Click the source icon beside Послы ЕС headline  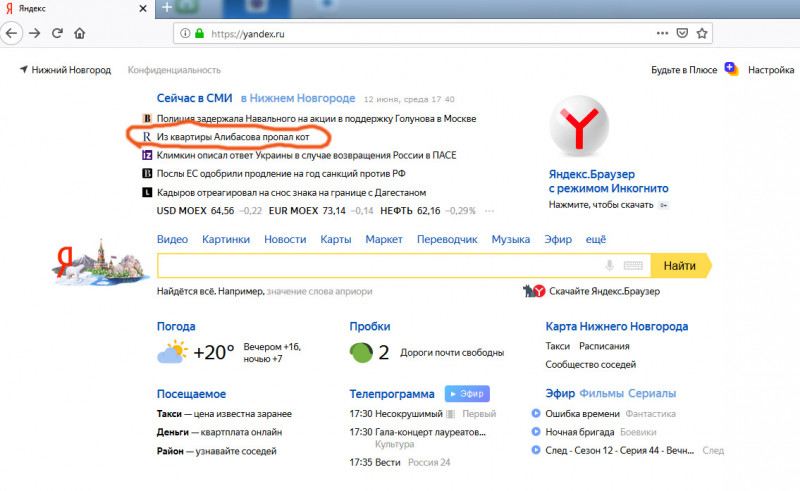(147, 174)
